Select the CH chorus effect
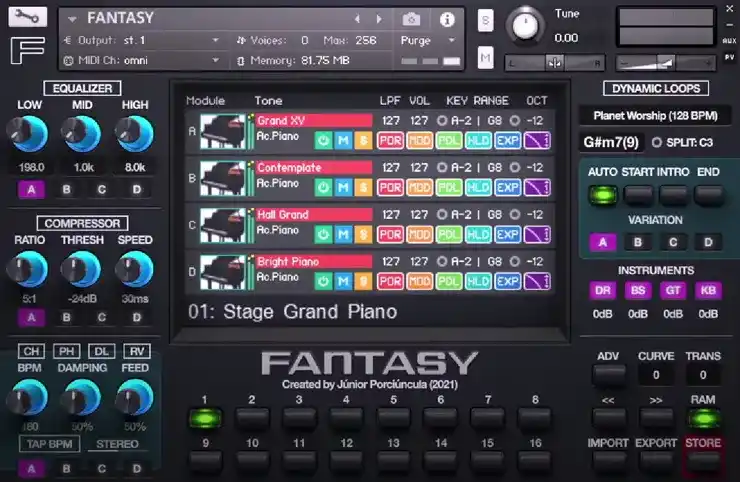 [x=31, y=351]
